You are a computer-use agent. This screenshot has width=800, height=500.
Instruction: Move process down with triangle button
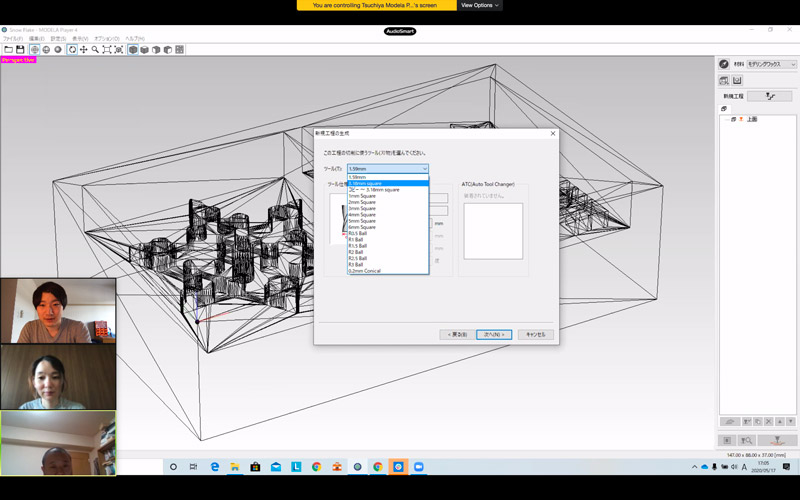[790, 422]
